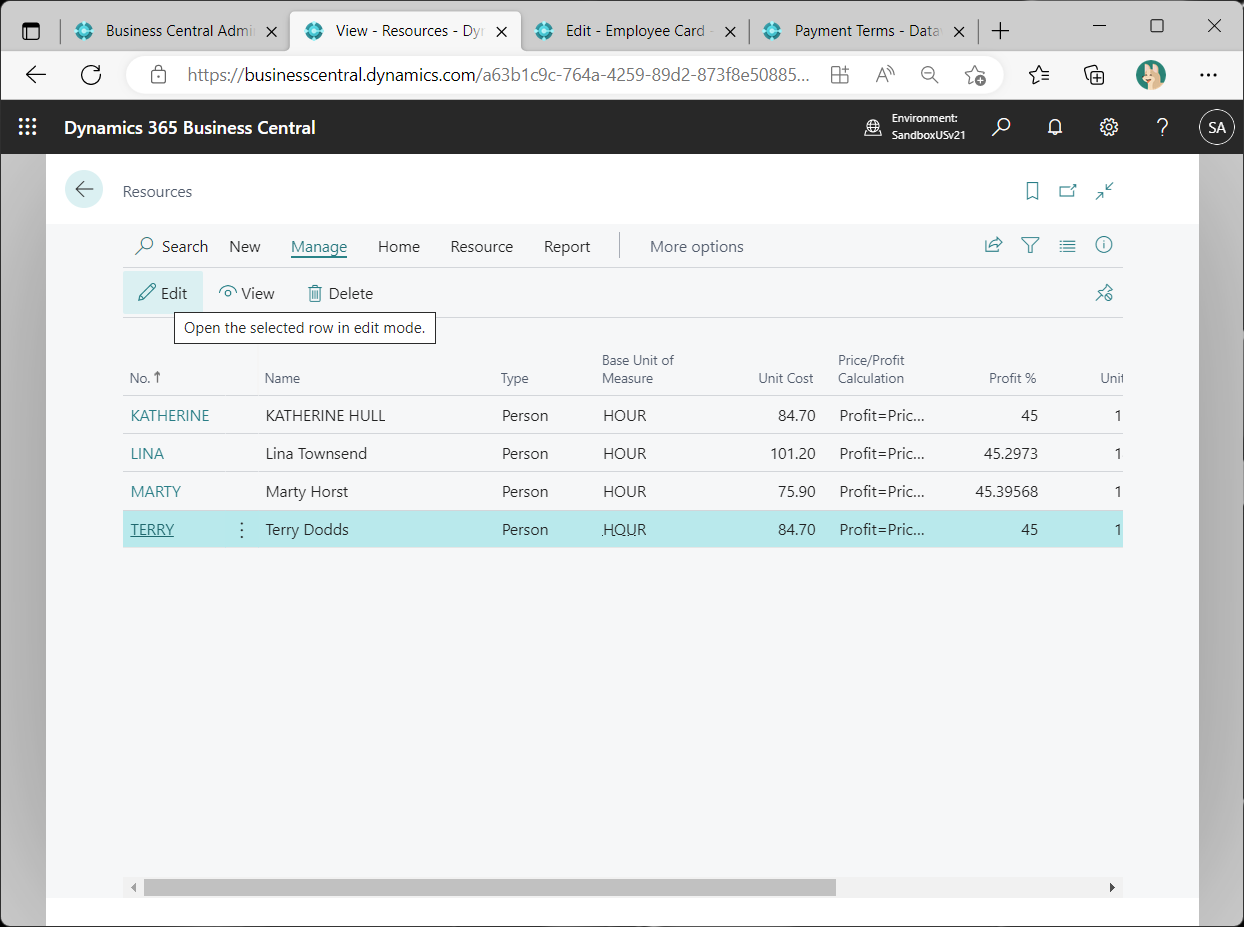Open Resources page in new window
1244x927 pixels.
pos(1068,191)
